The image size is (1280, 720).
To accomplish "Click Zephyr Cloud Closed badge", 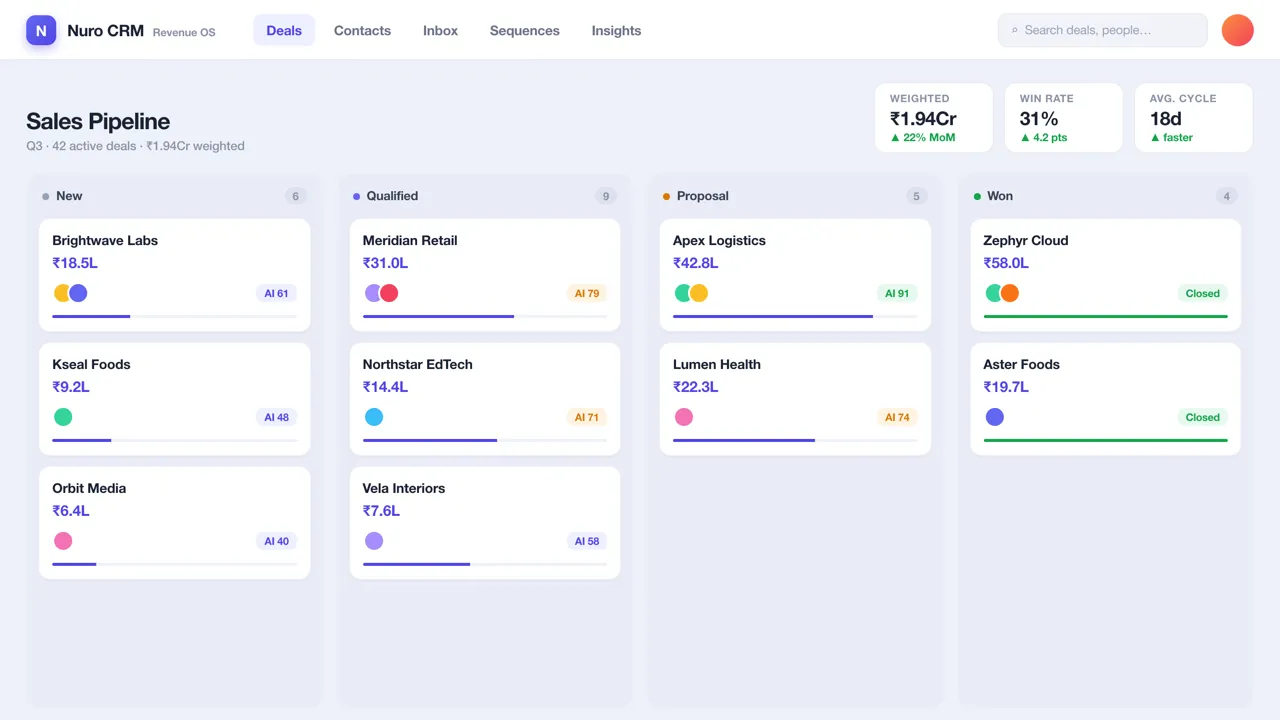I will (1203, 293).
